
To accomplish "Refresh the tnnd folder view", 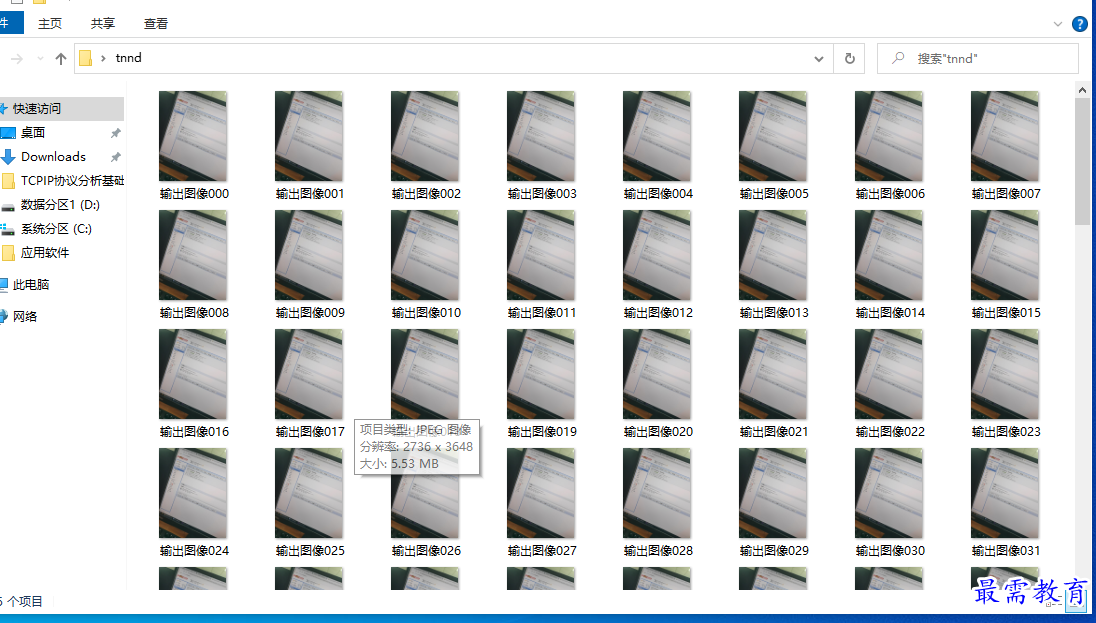I will 849,59.
